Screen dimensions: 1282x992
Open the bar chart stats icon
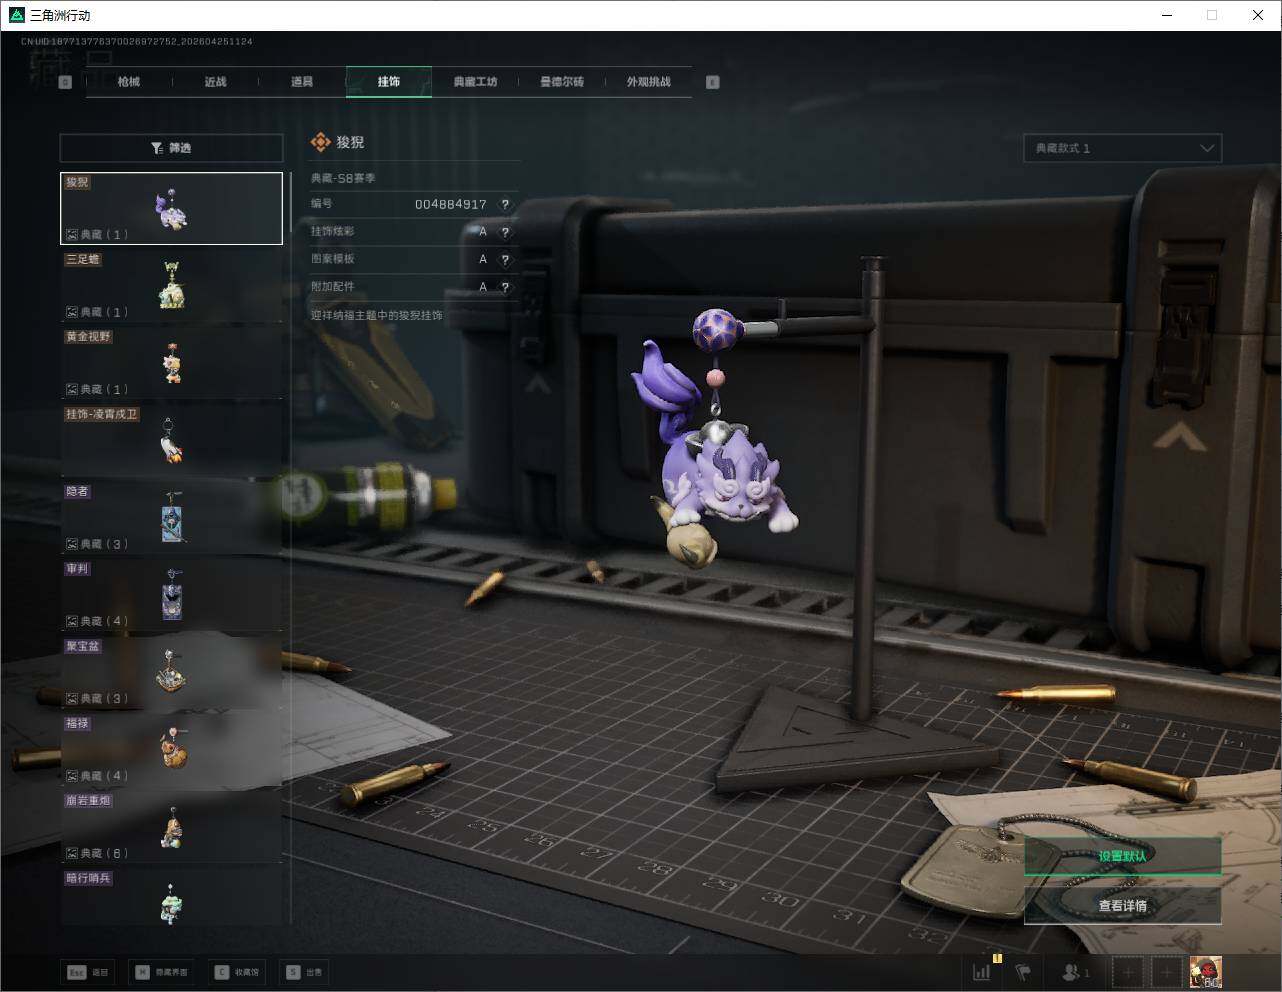pos(983,971)
